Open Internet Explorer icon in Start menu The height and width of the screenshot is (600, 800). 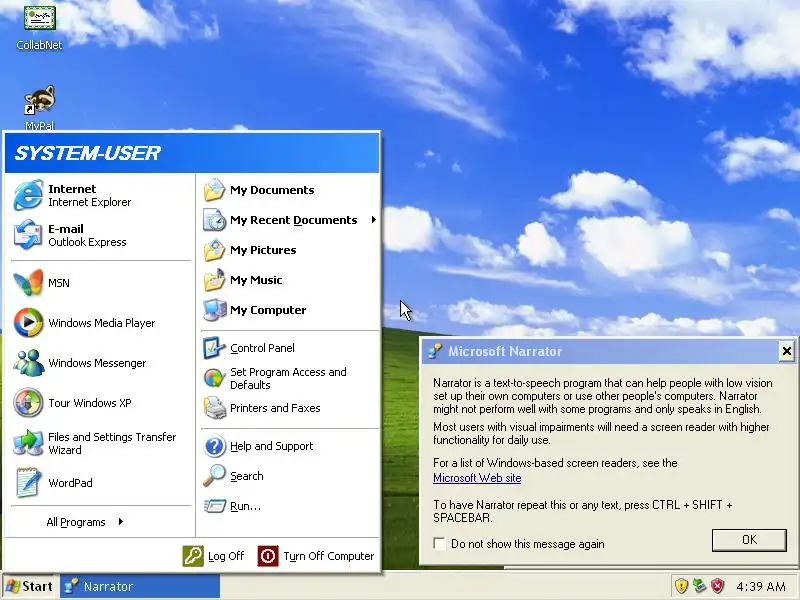[x=28, y=195]
